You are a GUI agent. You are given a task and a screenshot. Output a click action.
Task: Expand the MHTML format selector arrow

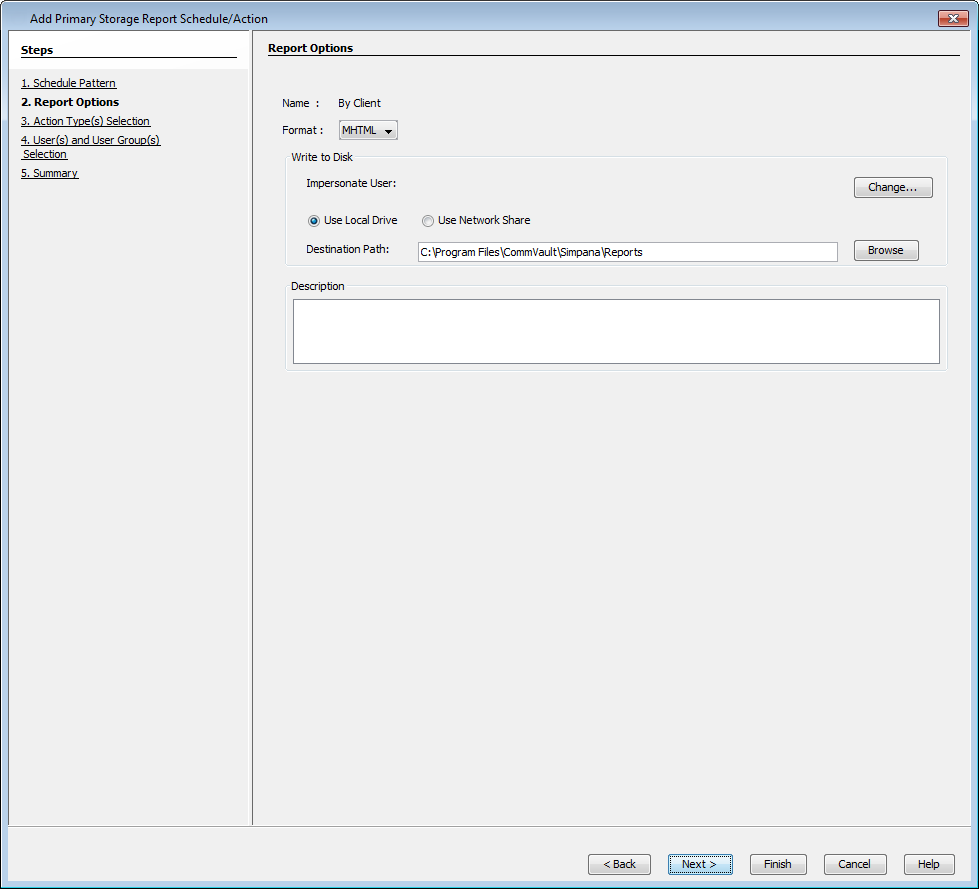(388, 129)
